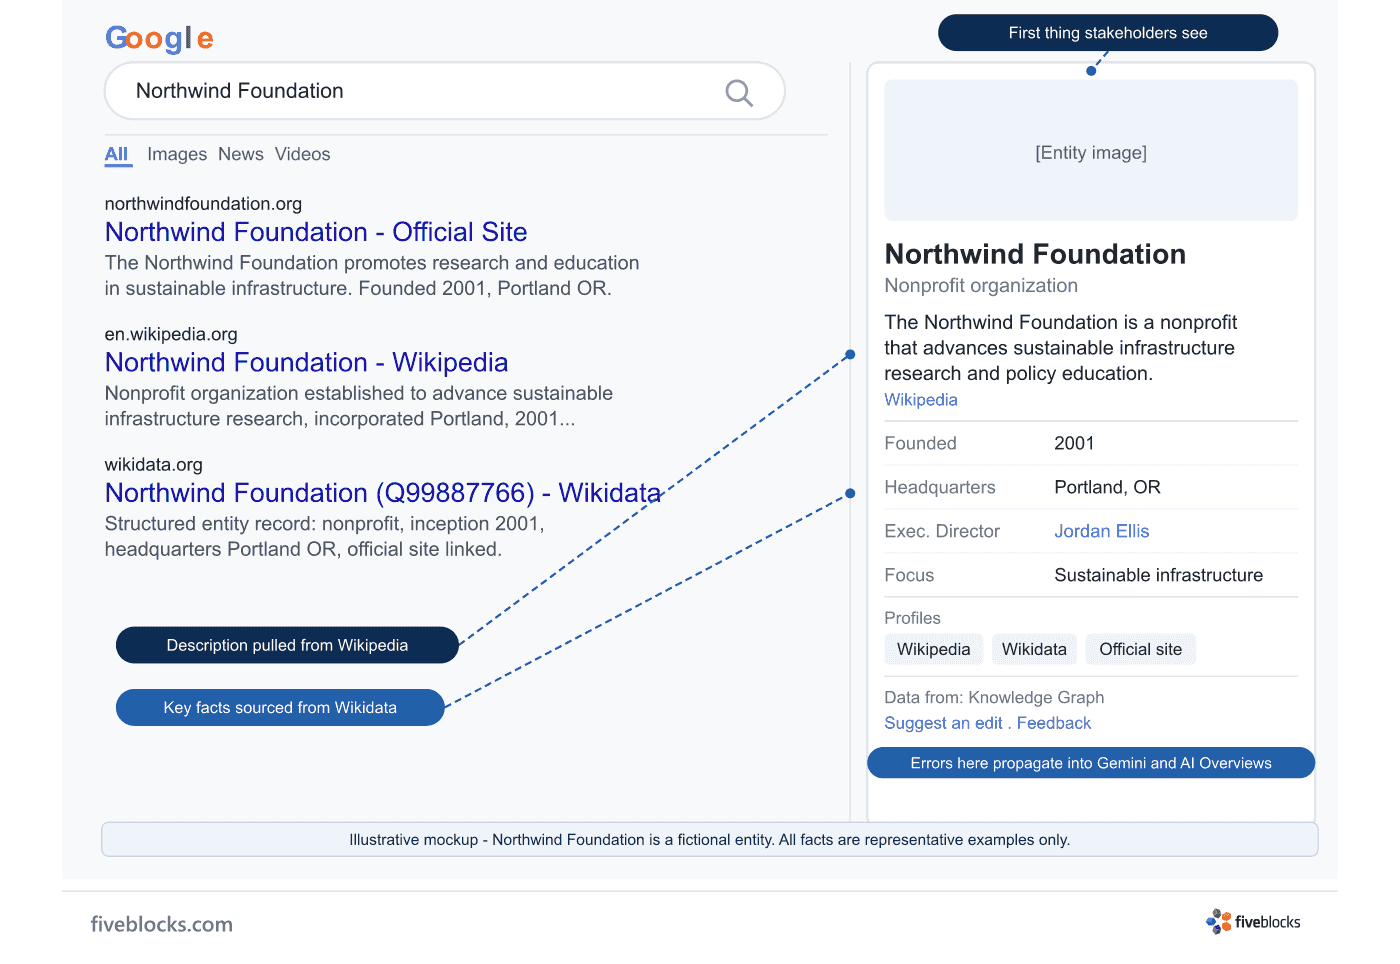Click the Profiles heading
The image size is (1400, 964).
click(x=912, y=618)
